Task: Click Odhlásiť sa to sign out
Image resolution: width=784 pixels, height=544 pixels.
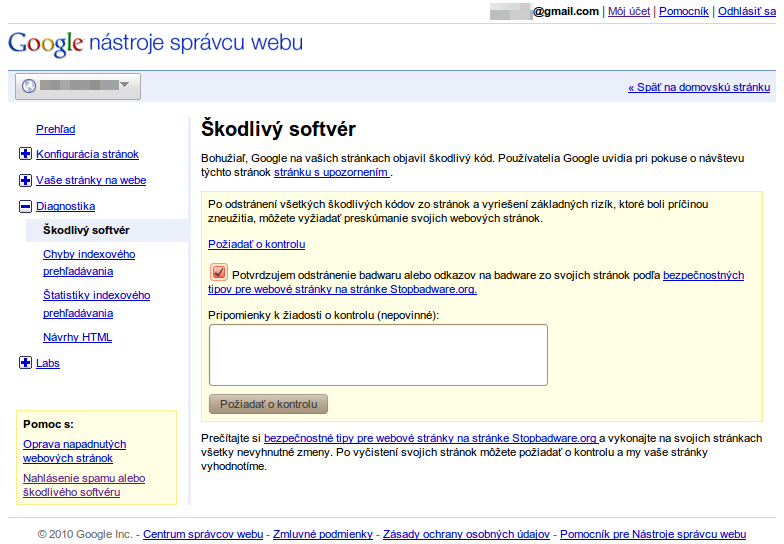Action: tap(746, 11)
